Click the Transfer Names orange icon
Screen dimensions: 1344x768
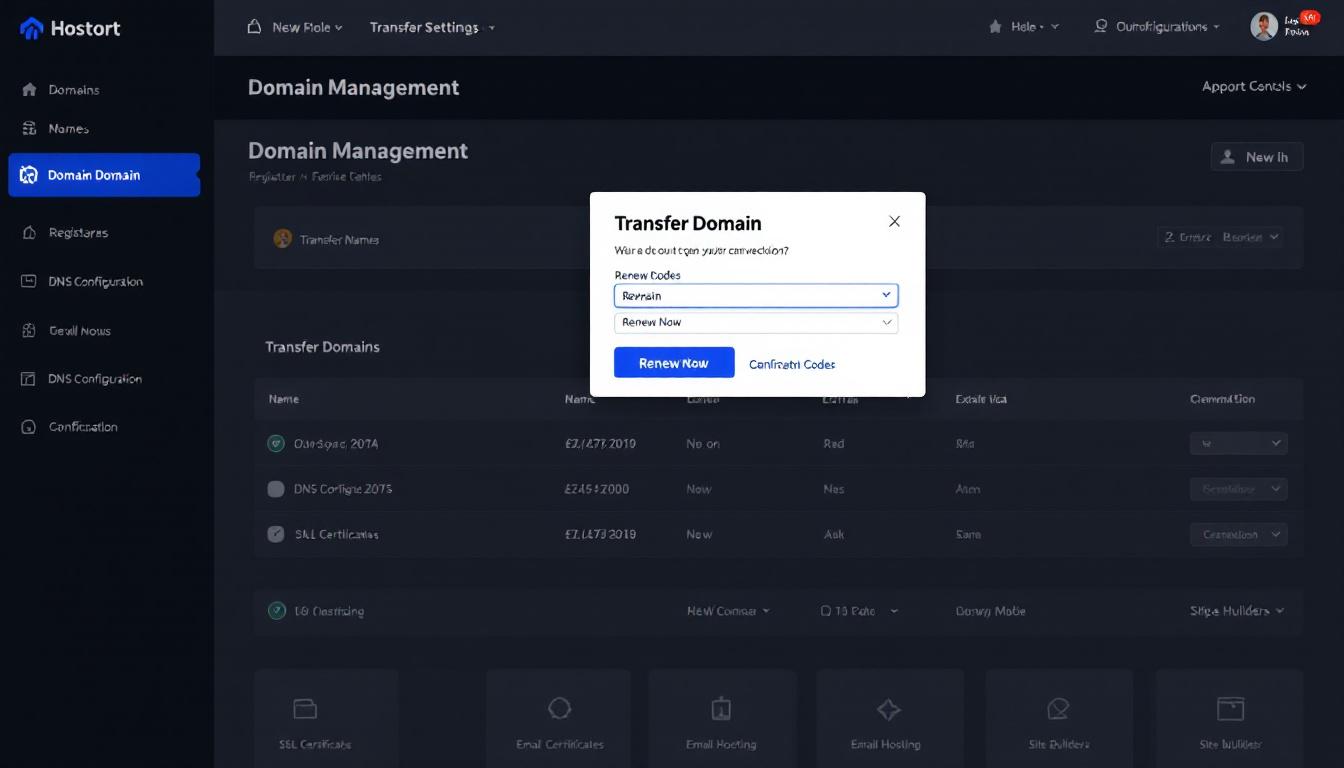point(282,239)
